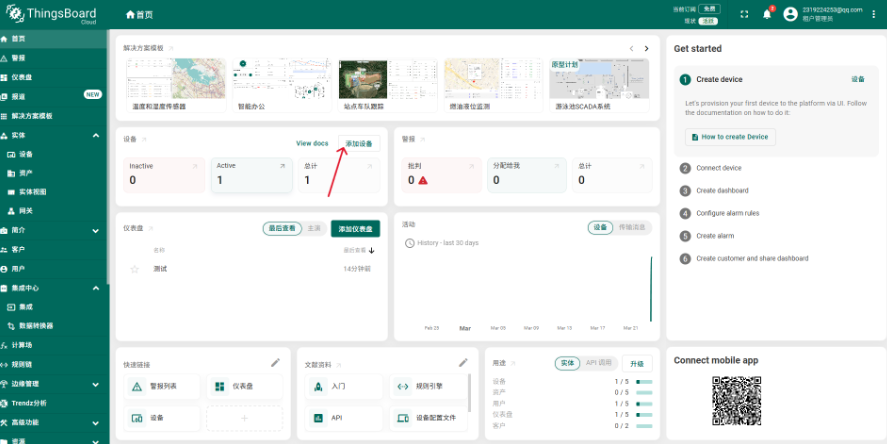Image resolution: width=887 pixels, height=444 pixels.
Task: Star the 测试 dashboard
Action: point(134,269)
